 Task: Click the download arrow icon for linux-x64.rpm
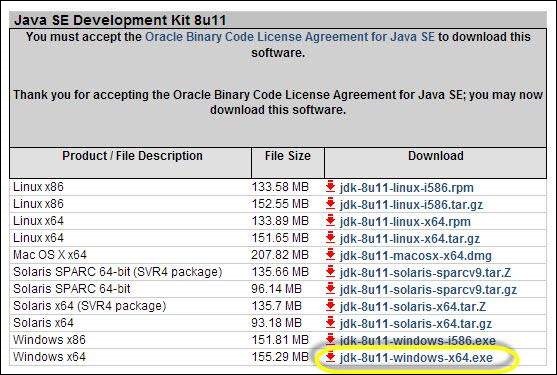click(330, 221)
